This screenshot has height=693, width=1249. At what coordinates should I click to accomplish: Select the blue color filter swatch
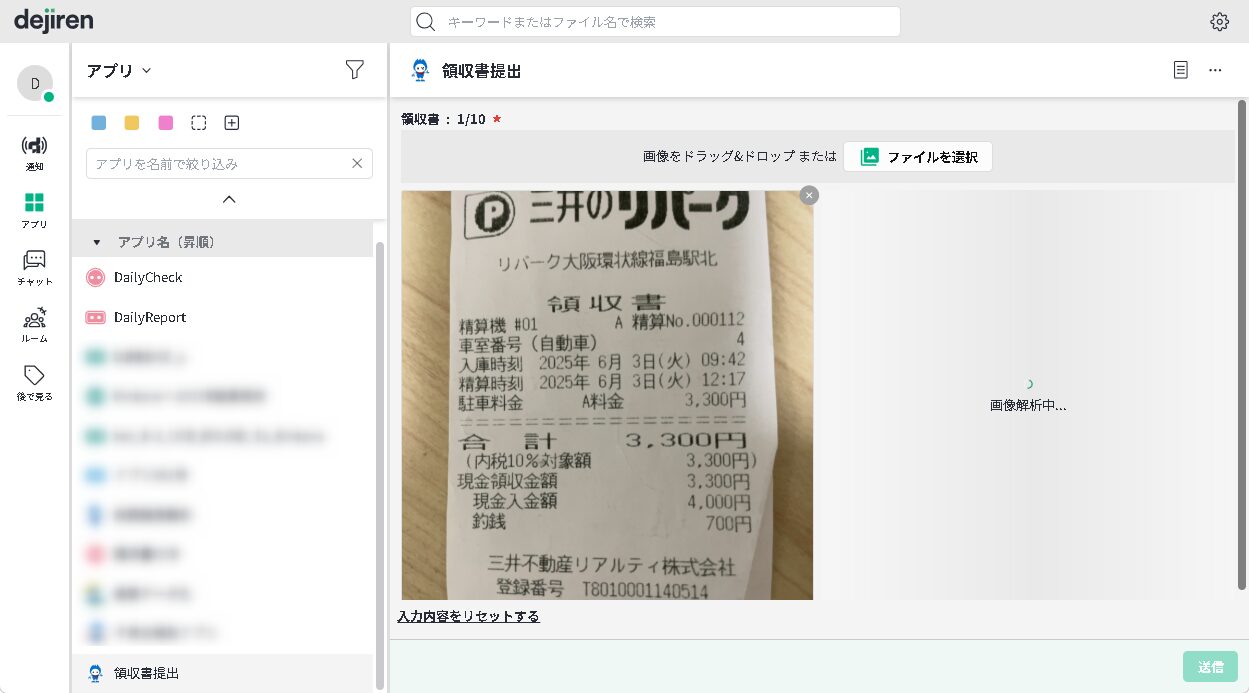(x=99, y=123)
